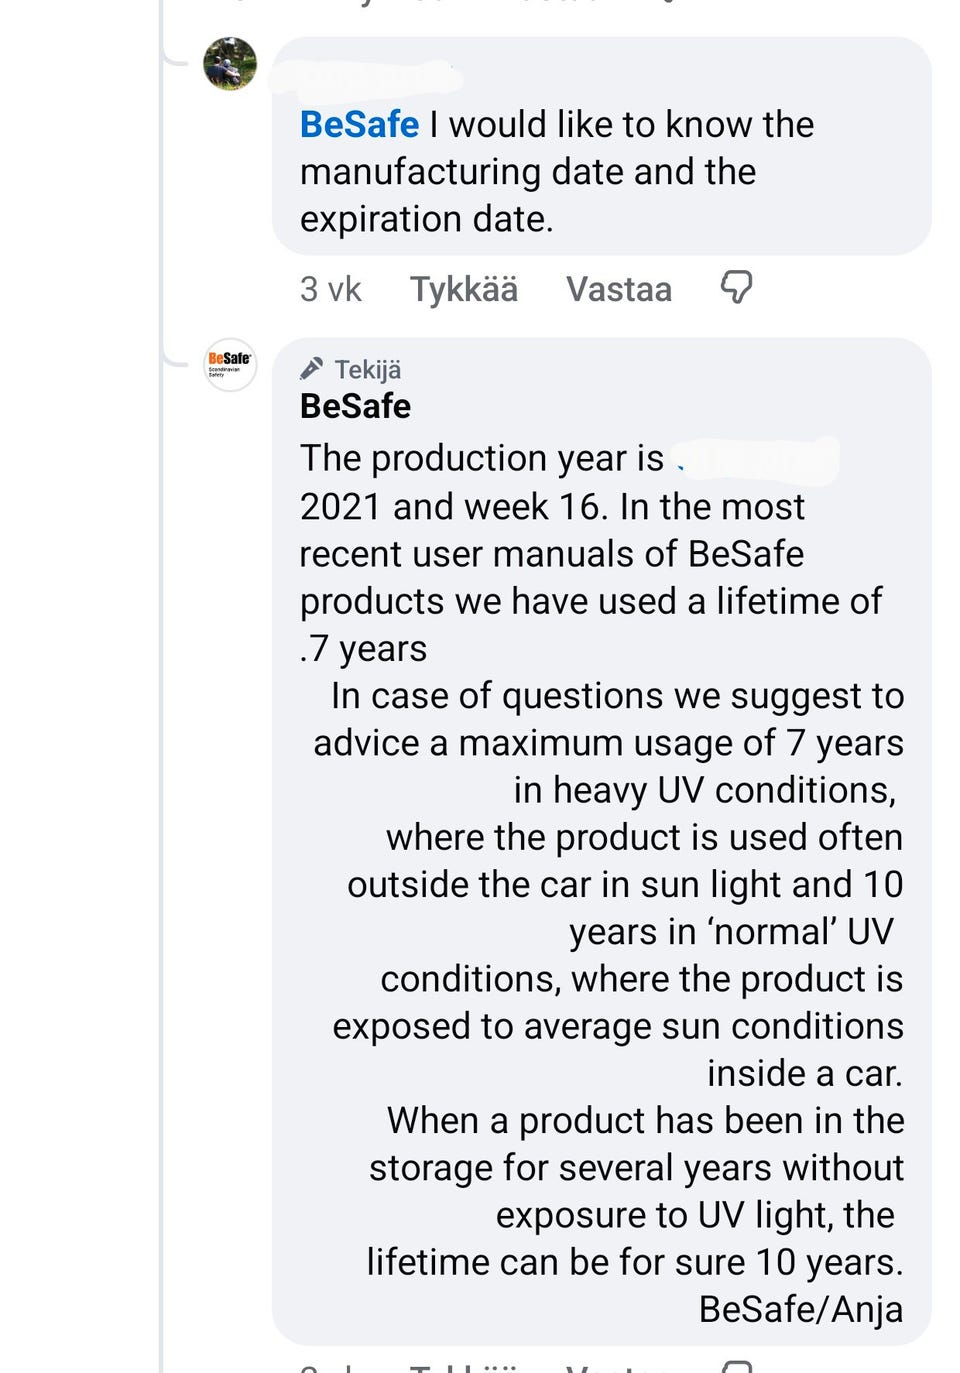
Task: Click the BeSafe logo avatar
Action: point(230,364)
